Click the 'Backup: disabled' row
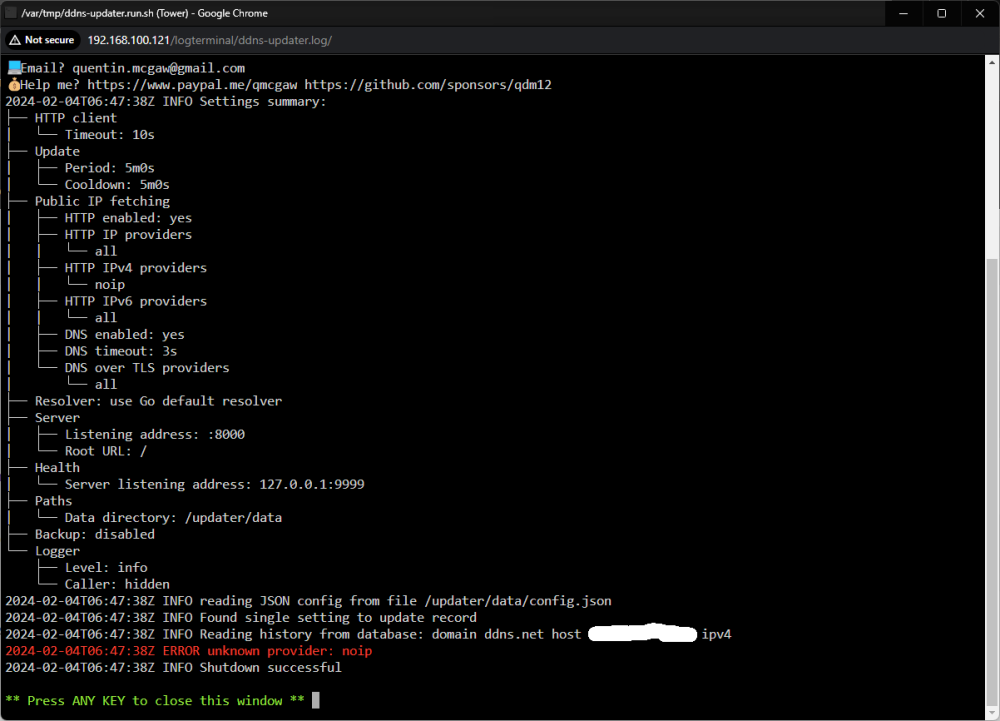1000x721 pixels. click(95, 534)
